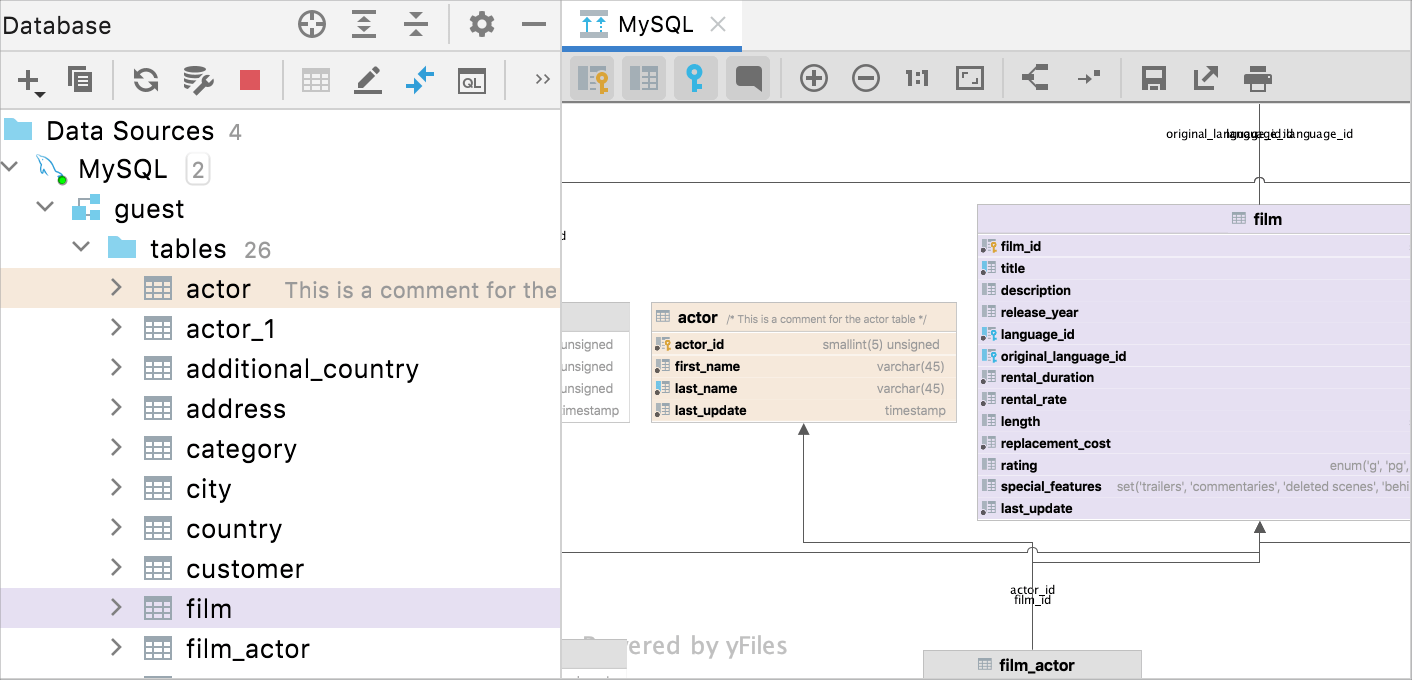Collapse the MySQL data source node
The width and height of the screenshot is (1412, 680).
(x=11, y=167)
